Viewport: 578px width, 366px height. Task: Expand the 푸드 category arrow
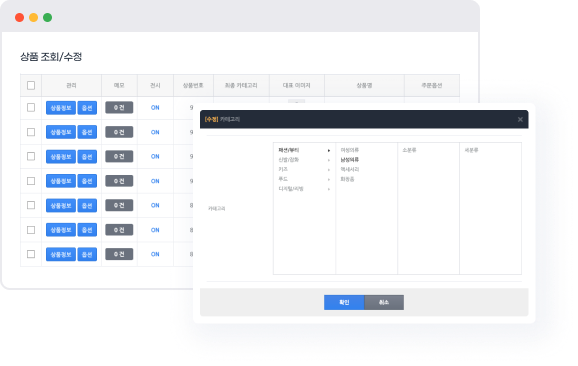pos(329,179)
